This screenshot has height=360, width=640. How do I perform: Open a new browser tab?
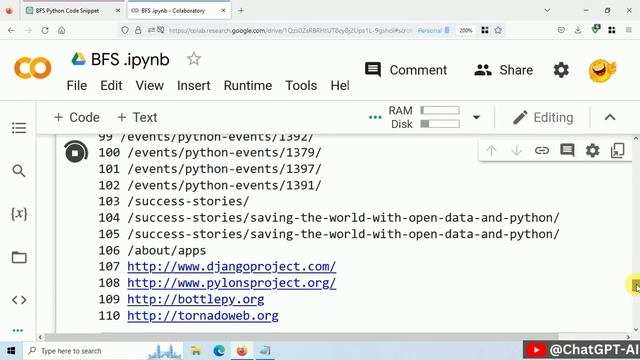coord(241,11)
